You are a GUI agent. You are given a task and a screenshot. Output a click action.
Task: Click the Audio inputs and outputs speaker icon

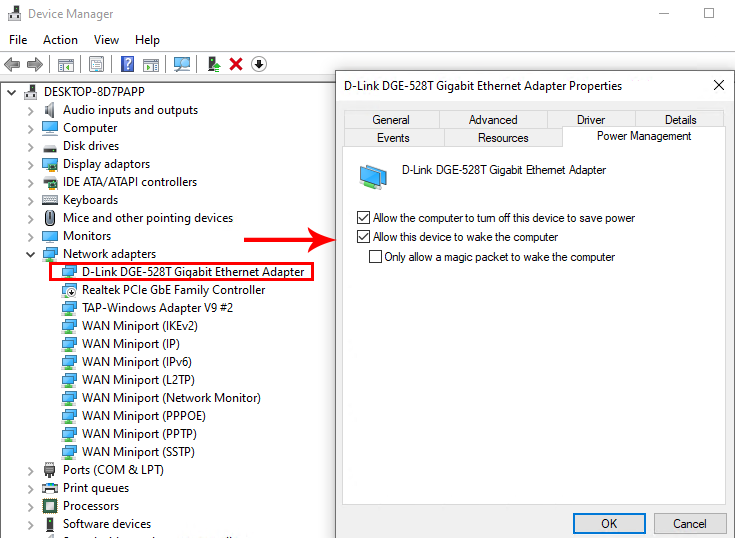click(50, 110)
